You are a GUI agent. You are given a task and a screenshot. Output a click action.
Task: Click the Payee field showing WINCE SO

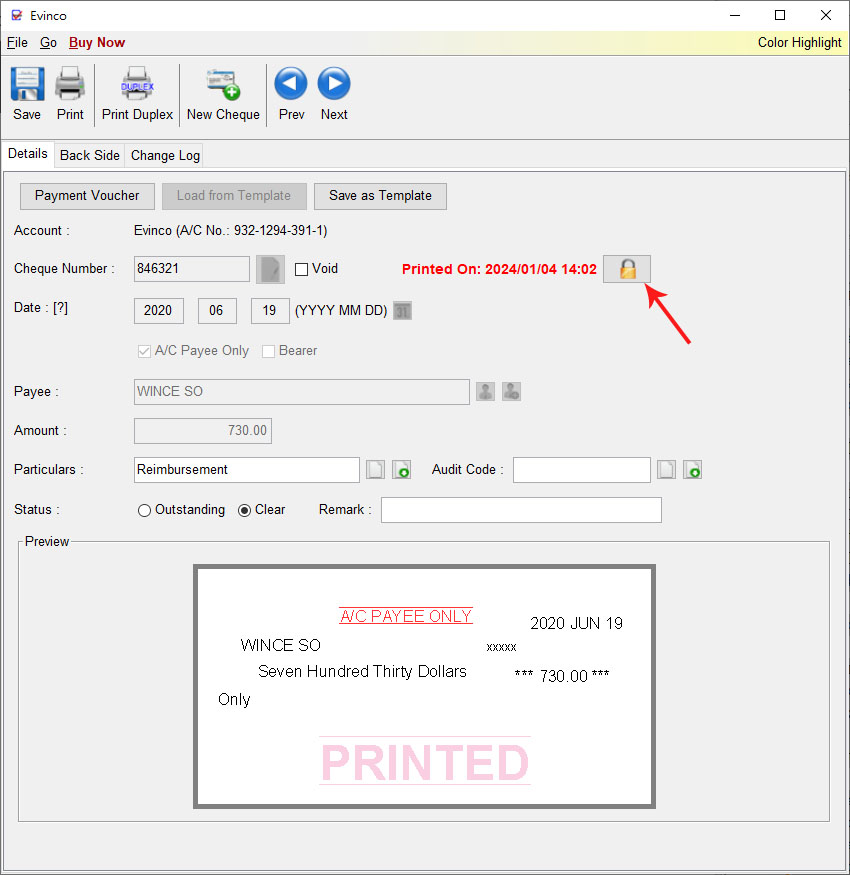pyautogui.click(x=301, y=392)
